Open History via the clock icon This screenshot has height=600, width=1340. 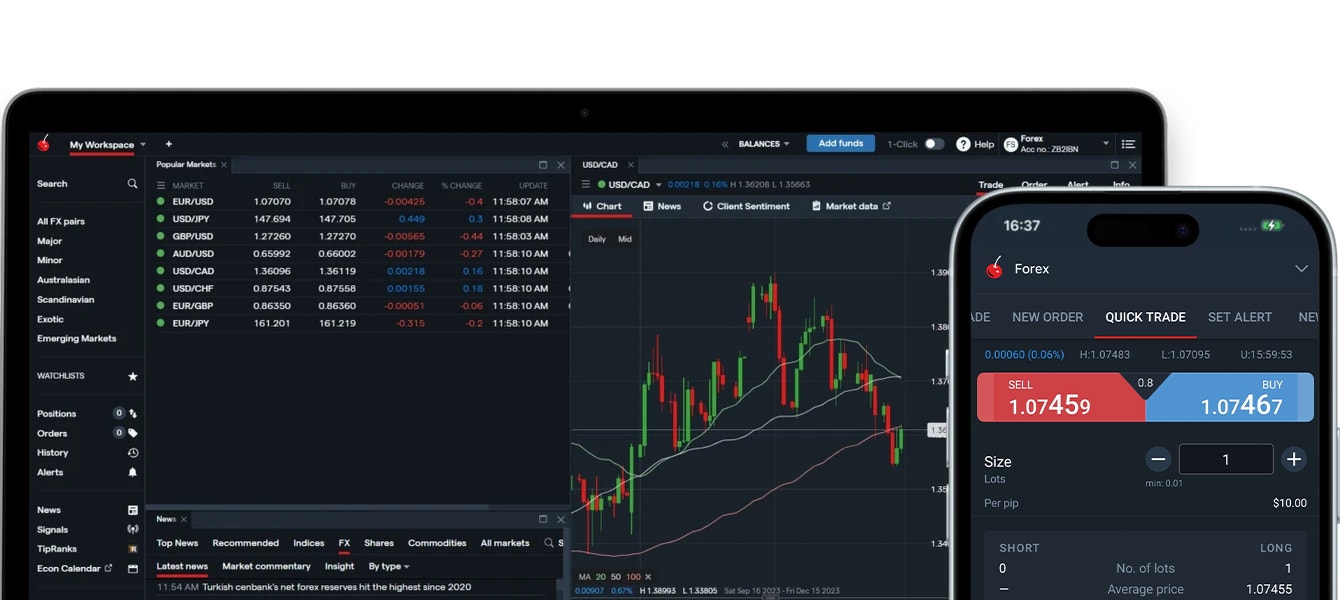[133, 453]
